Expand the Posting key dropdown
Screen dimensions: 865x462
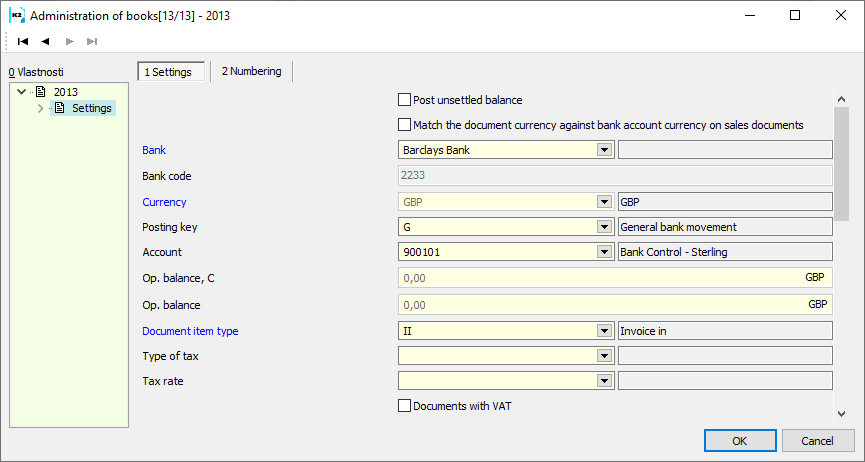603,227
